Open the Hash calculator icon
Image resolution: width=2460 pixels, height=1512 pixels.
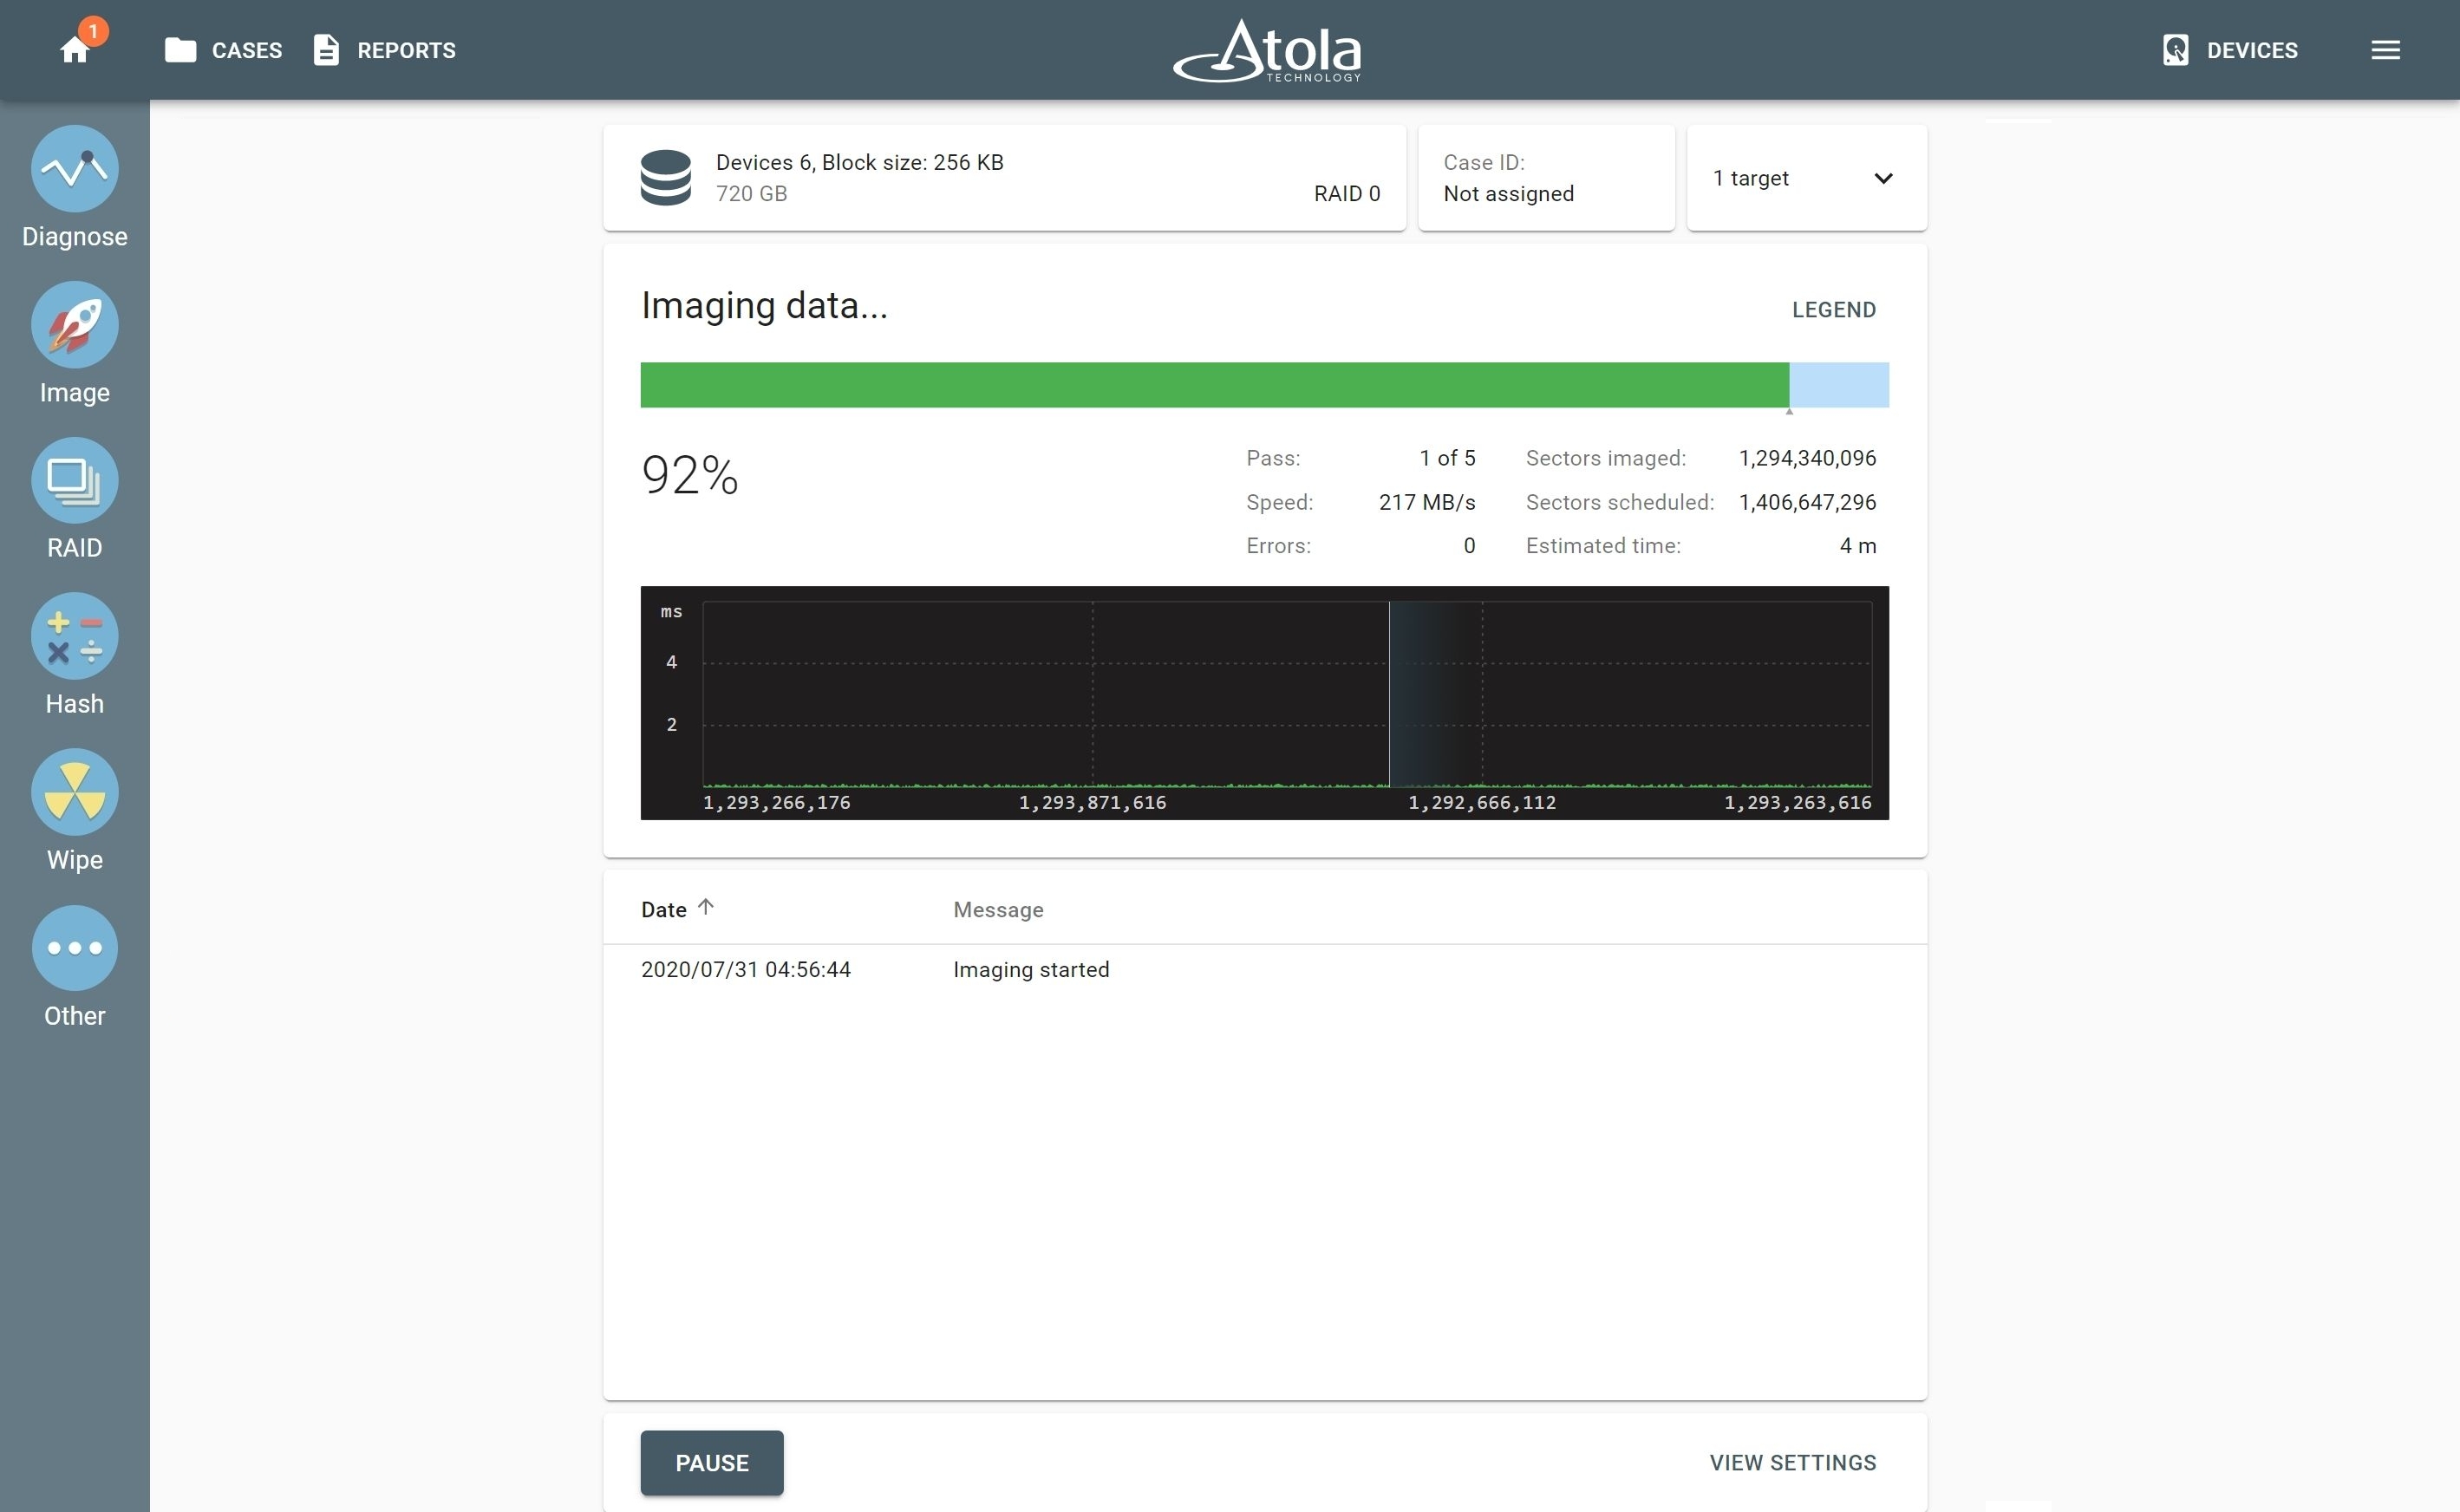pos(75,636)
